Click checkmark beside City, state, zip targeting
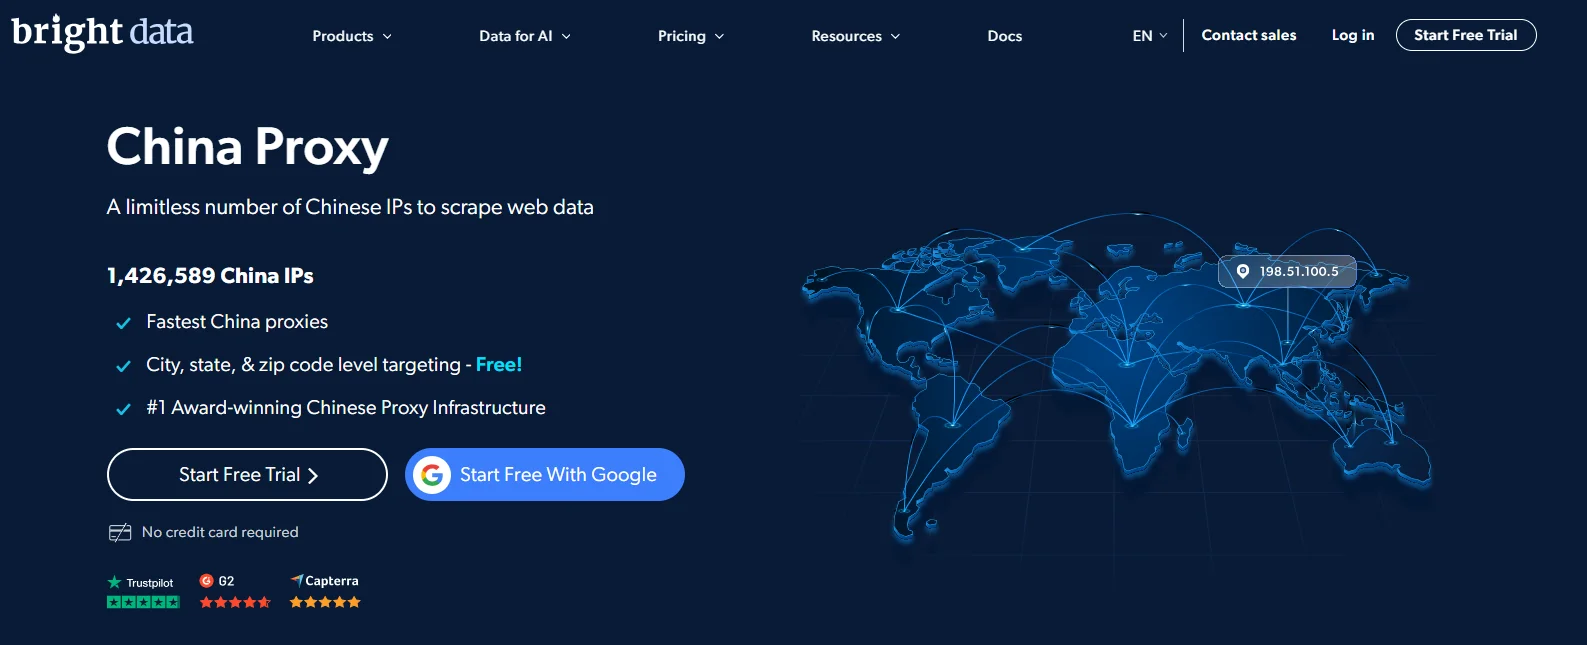The height and width of the screenshot is (645, 1587). pos(124,366)
